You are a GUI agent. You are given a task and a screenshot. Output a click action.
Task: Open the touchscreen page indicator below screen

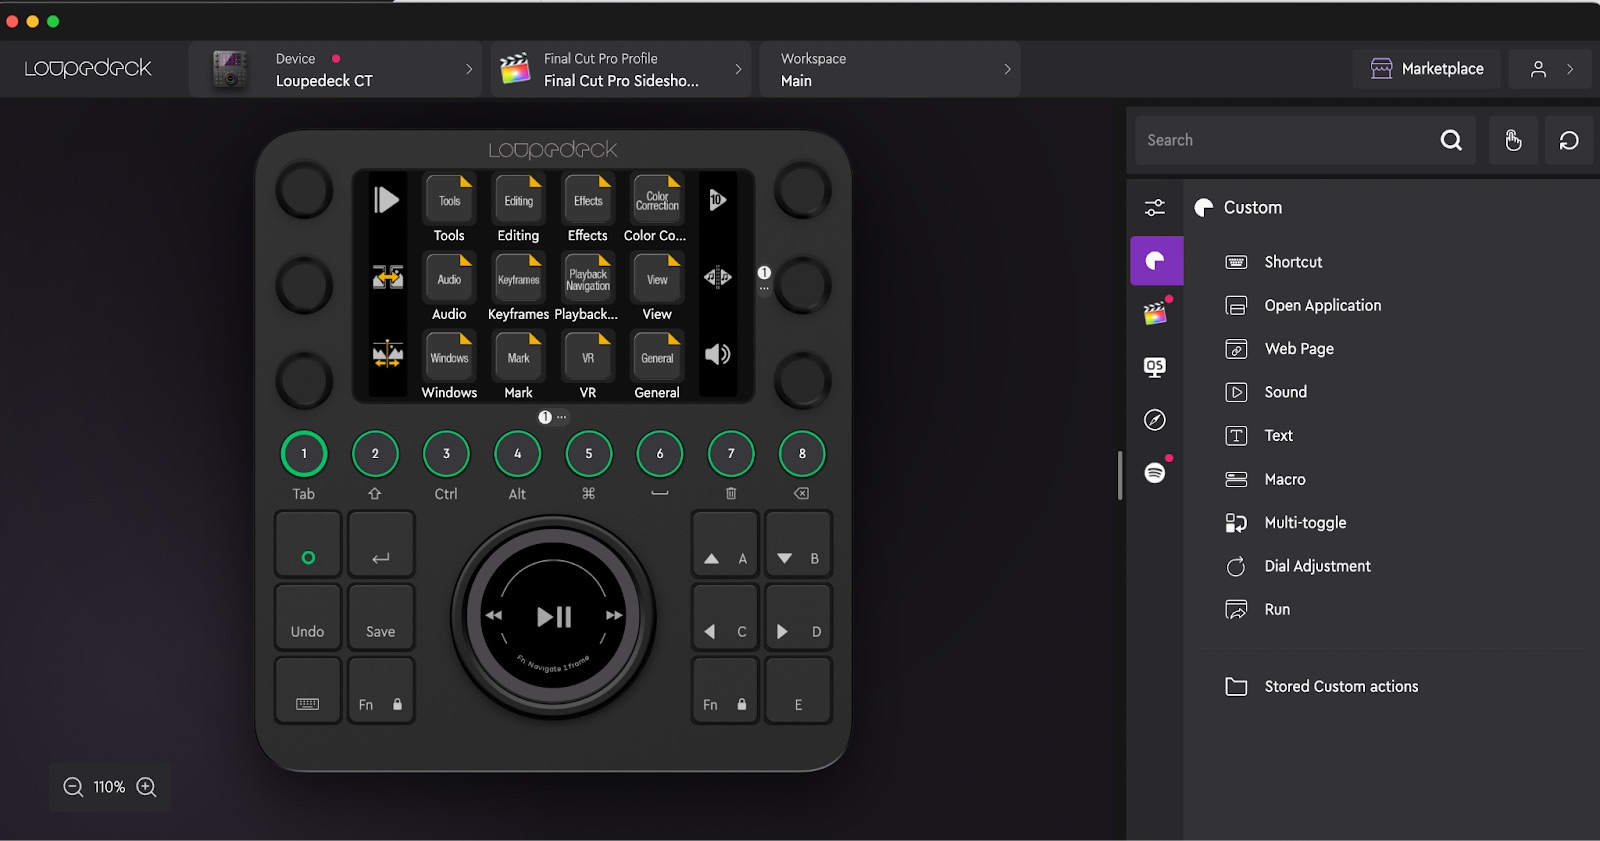click(x=552, y=417)
